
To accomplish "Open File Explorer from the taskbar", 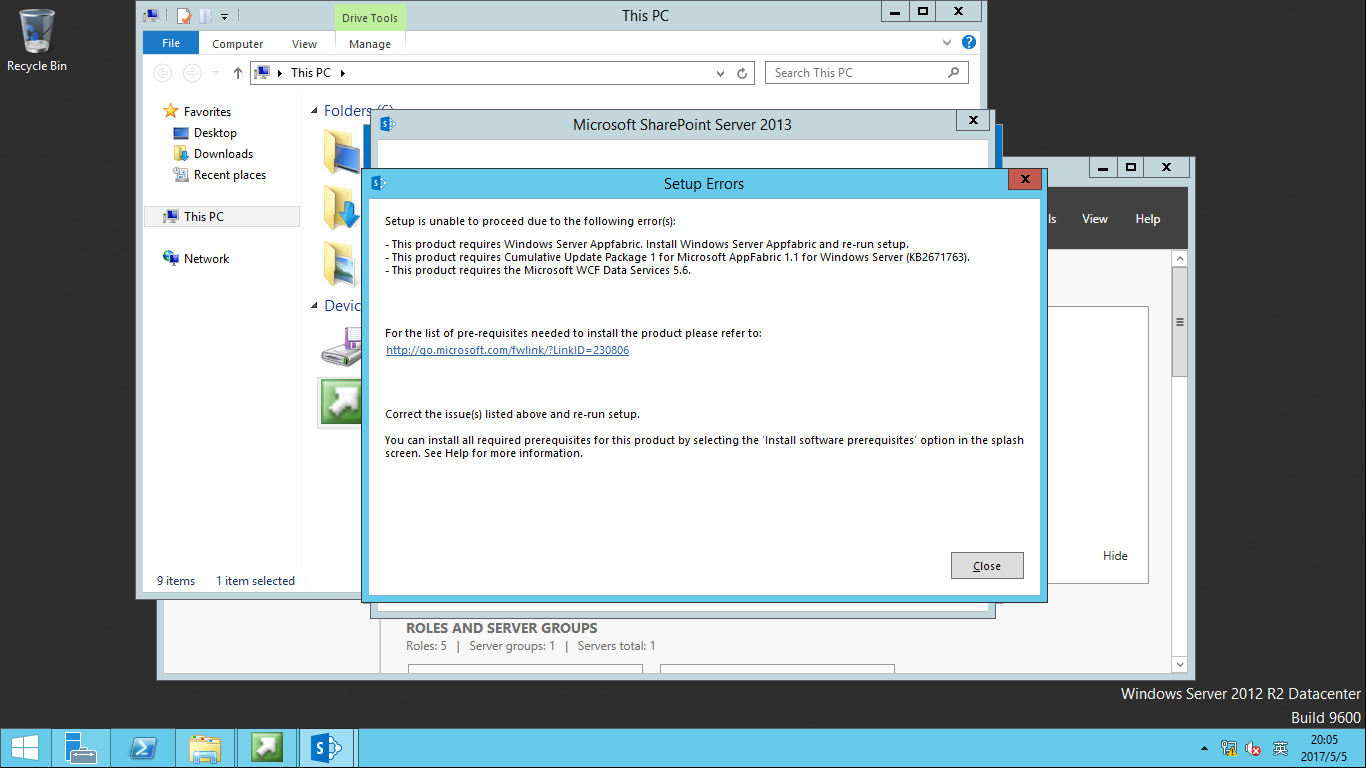I will click(205, 748).
